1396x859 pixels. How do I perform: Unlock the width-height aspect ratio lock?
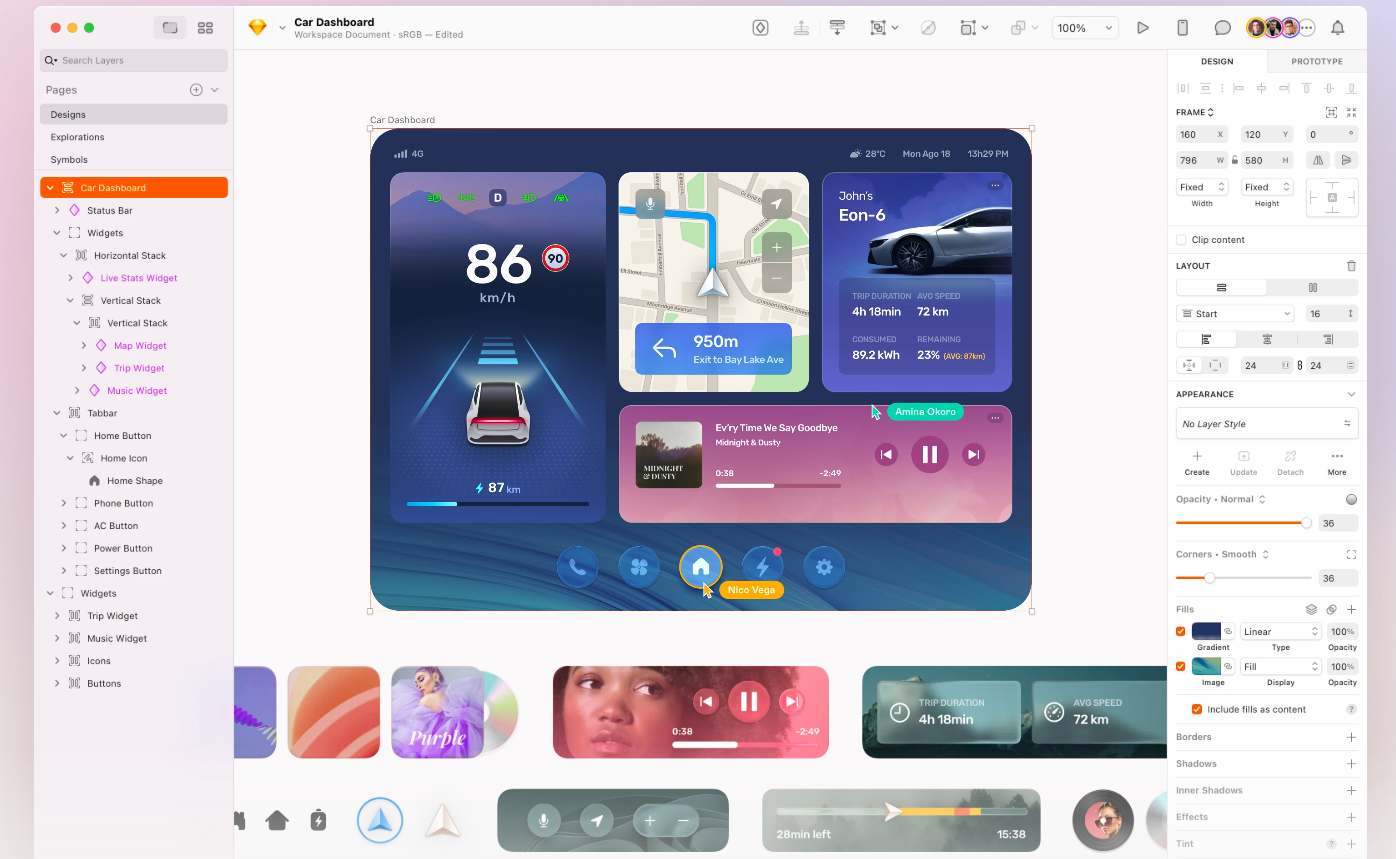click(x=1234, y=160)
